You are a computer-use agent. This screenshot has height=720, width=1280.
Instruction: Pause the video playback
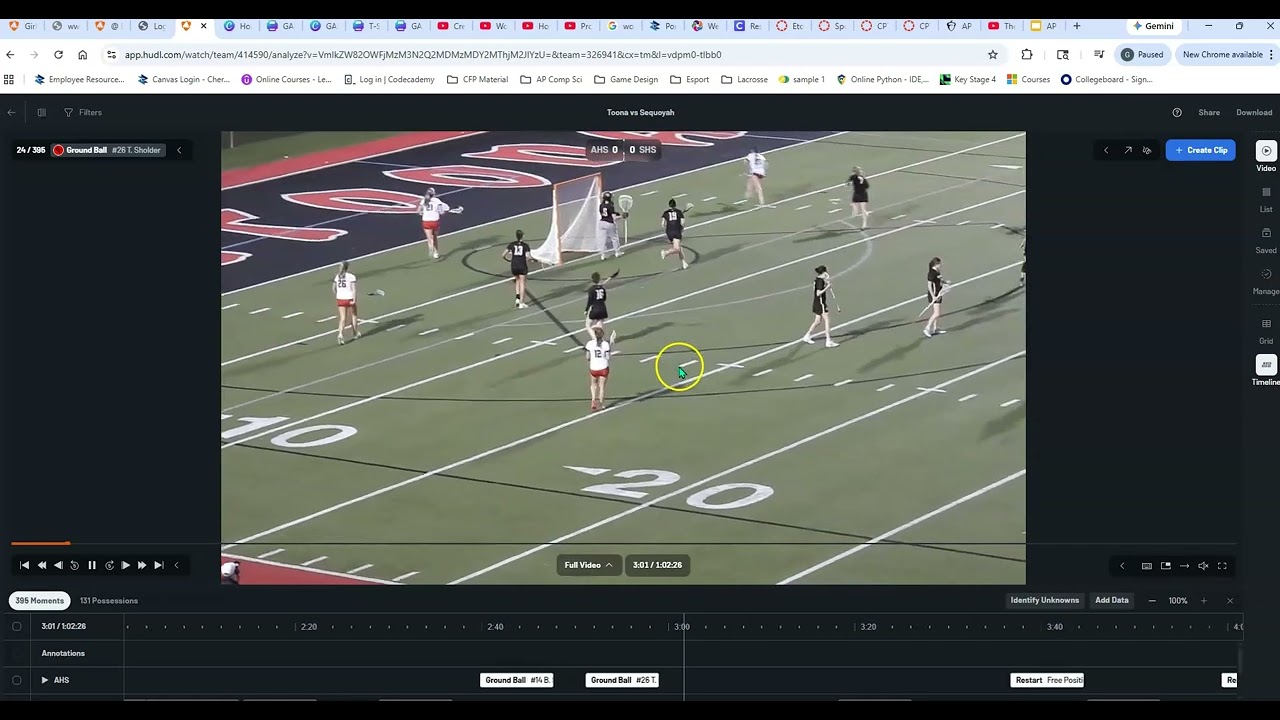point(92,565)
